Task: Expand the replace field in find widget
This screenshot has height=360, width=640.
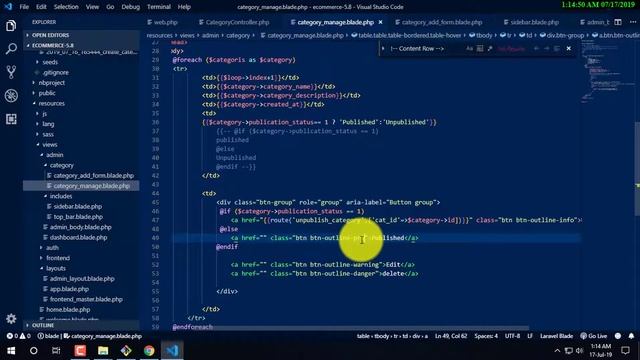Action: click(383, 49)
